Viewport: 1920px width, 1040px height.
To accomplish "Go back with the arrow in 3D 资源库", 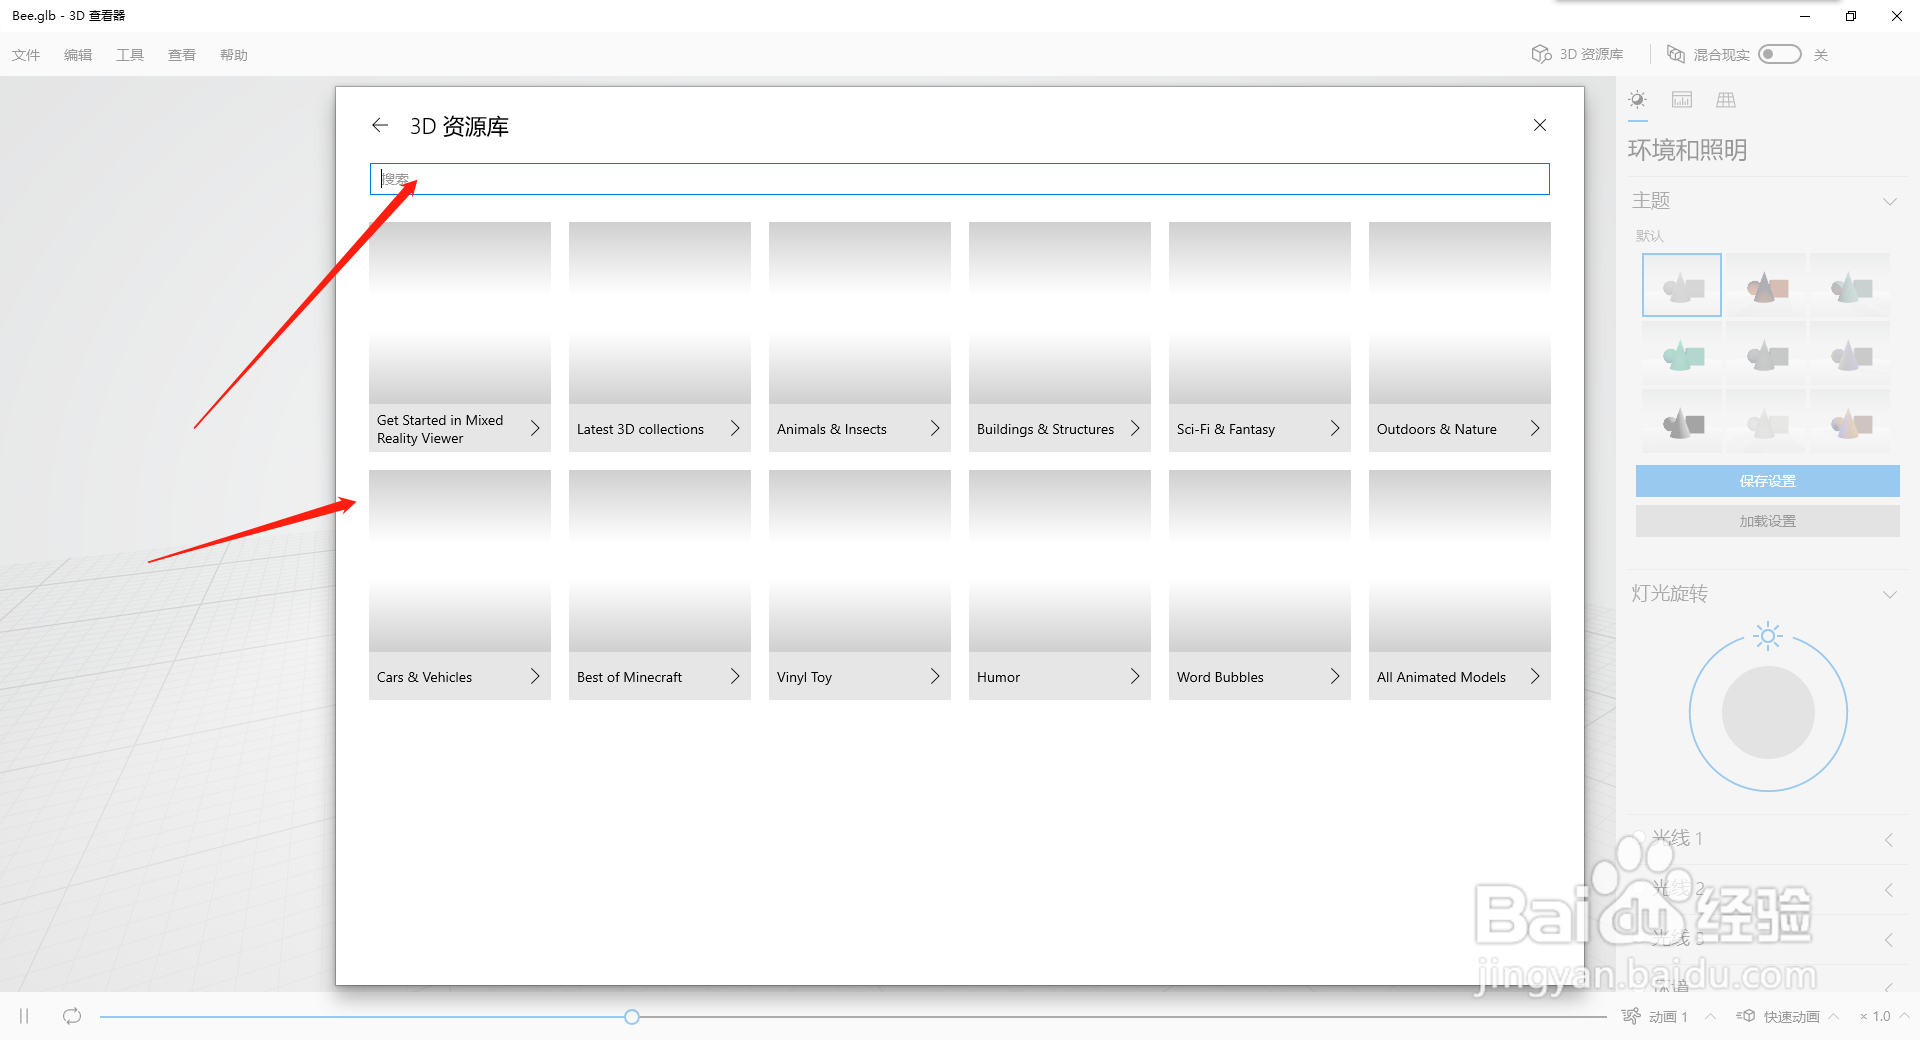I will click(379, 125).
